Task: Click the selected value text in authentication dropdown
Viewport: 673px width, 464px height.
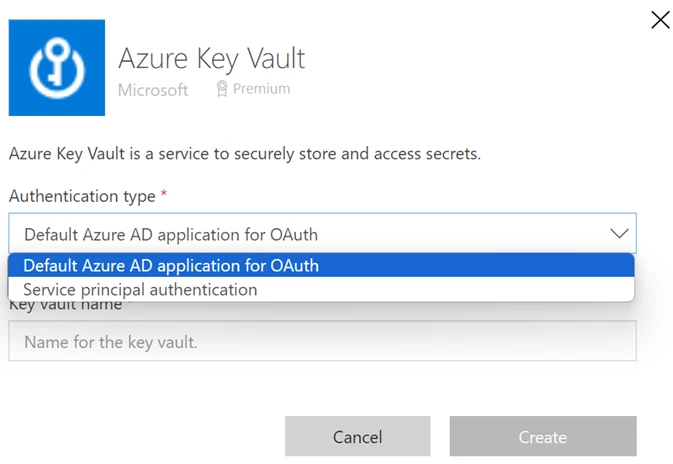Action: 172,235
